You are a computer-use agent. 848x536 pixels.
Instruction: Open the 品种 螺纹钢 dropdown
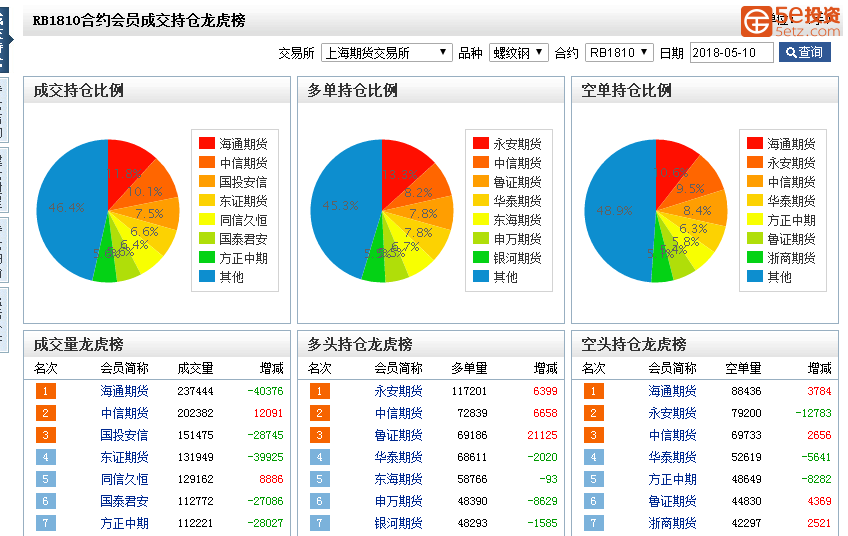pos(519,52)
